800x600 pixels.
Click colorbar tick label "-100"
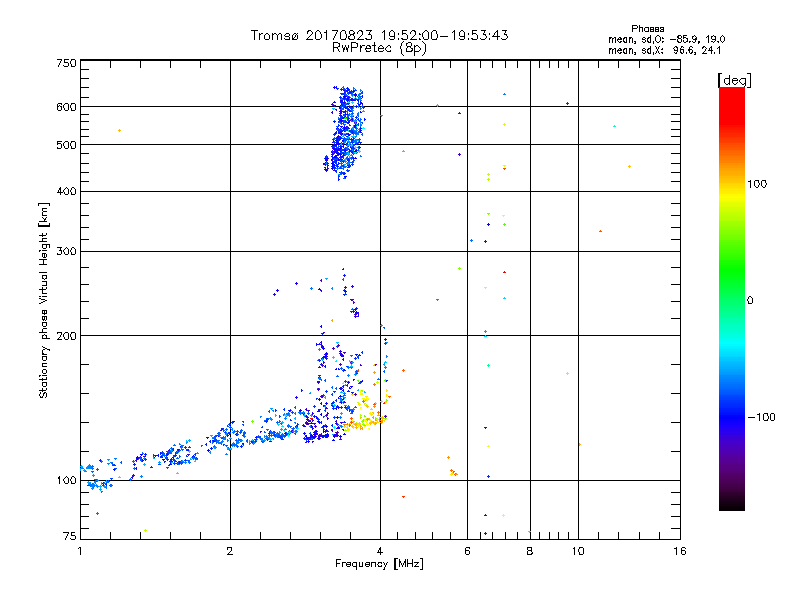pos(761,417)
